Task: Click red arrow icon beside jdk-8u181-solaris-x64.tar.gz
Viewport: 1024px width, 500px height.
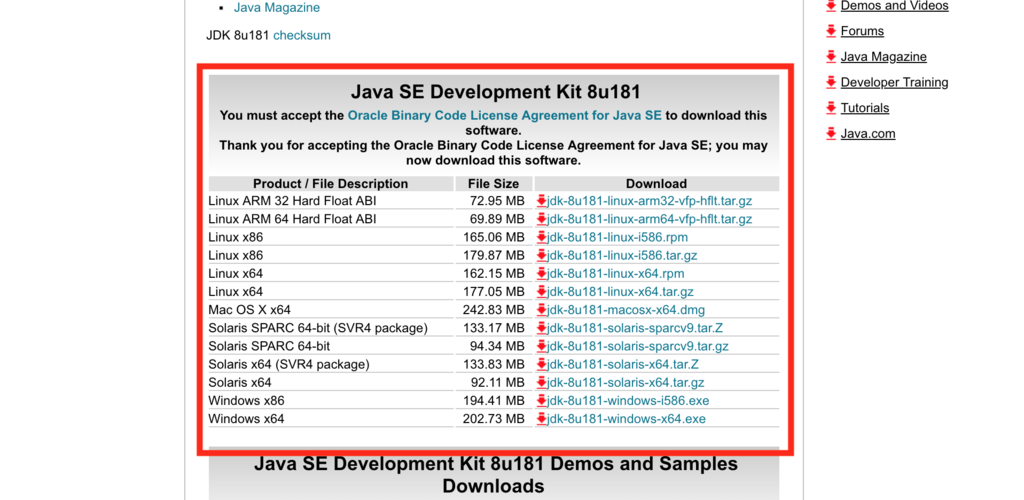Action: pos(541,383)
